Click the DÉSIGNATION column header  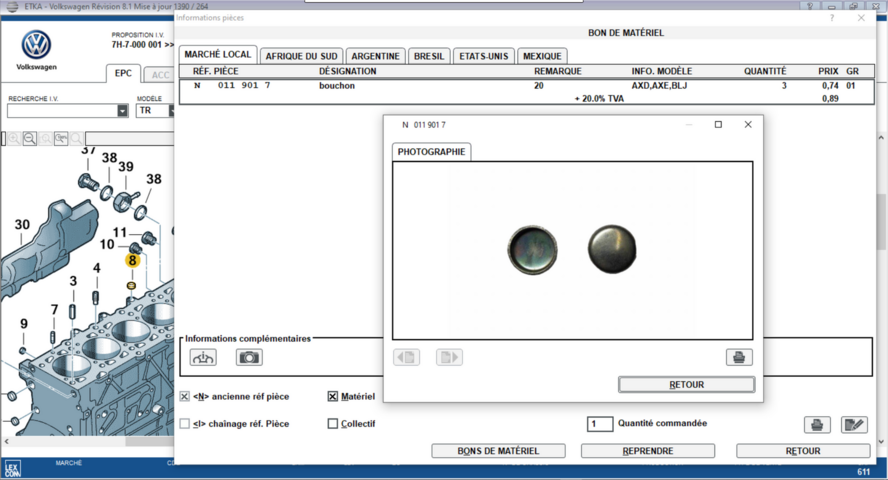(347, 71)
